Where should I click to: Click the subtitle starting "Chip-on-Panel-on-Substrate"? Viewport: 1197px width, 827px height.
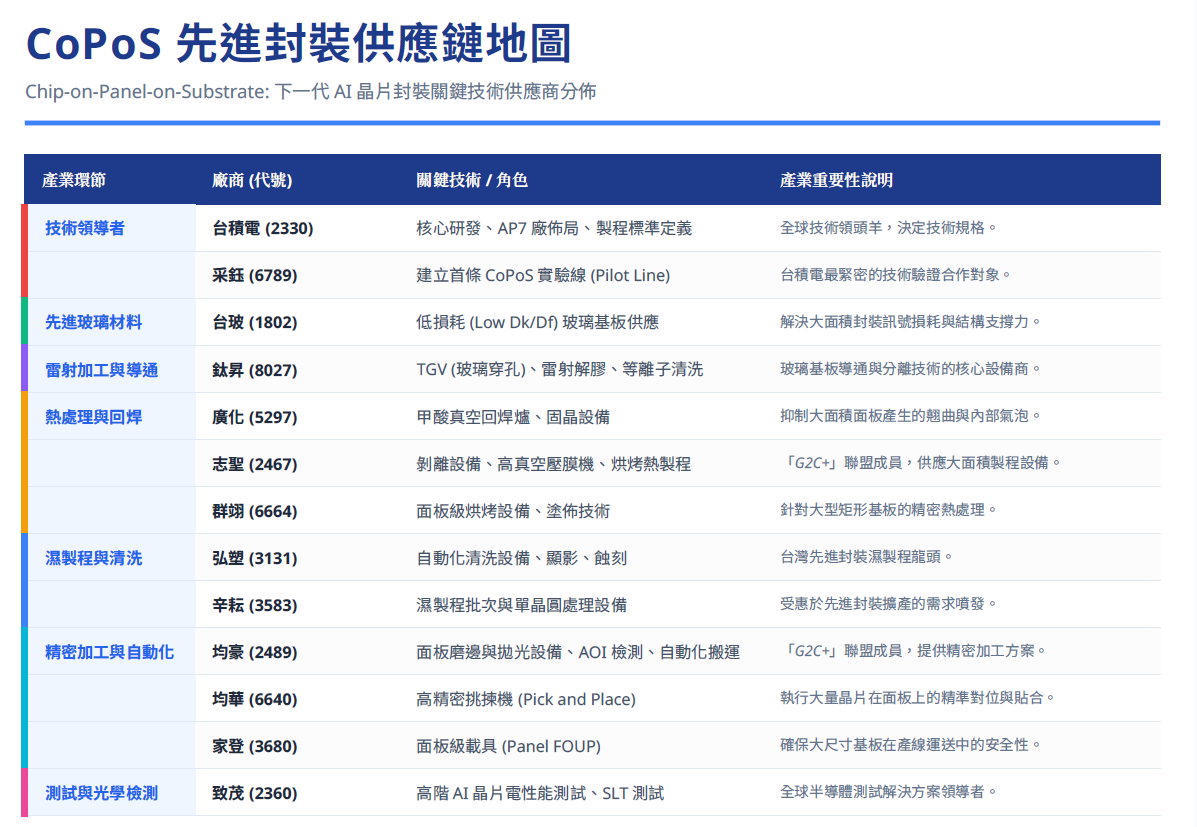click(x=311, y=92)
